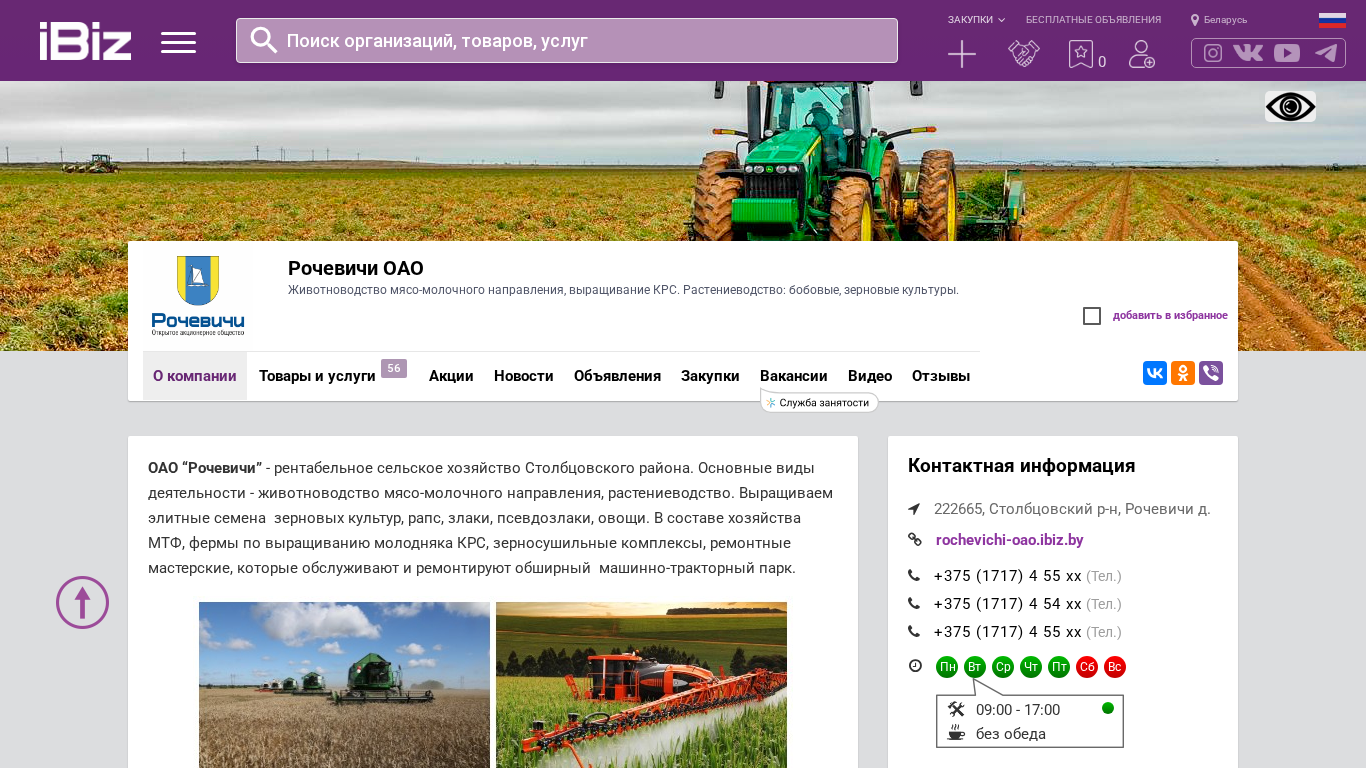Click the Рочевичи ОАО company title

coord(356,268)
